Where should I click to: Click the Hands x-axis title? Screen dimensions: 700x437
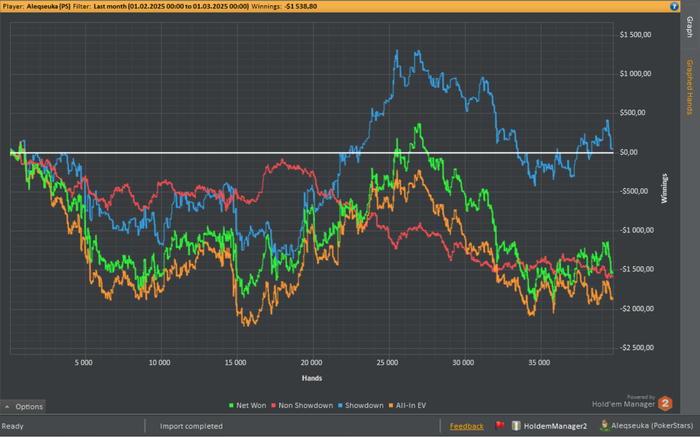click(312, 378)
